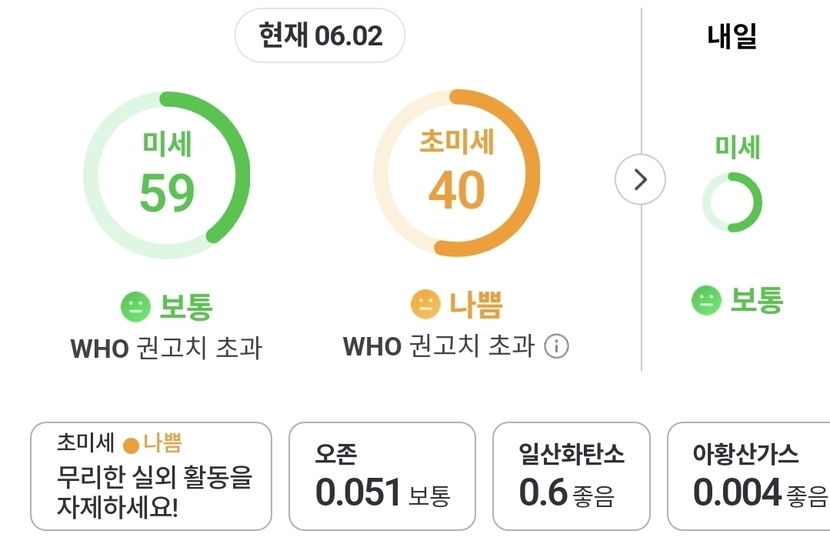Open the 아황산가스 0.004 card

[x=748, y=476]
